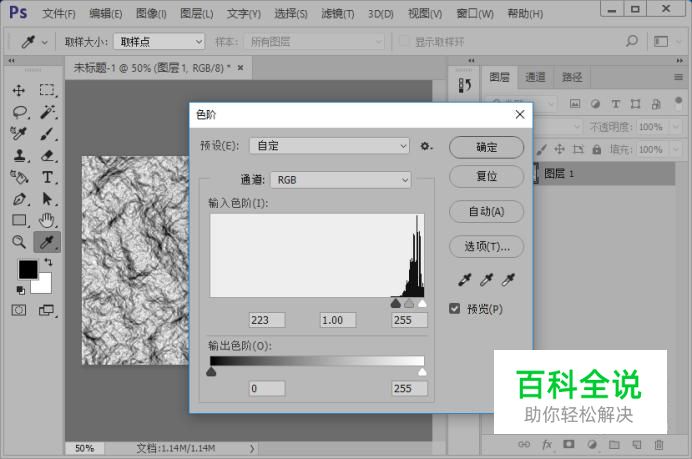
Task: Open the search icon in options bar
Action: [632, 41]
